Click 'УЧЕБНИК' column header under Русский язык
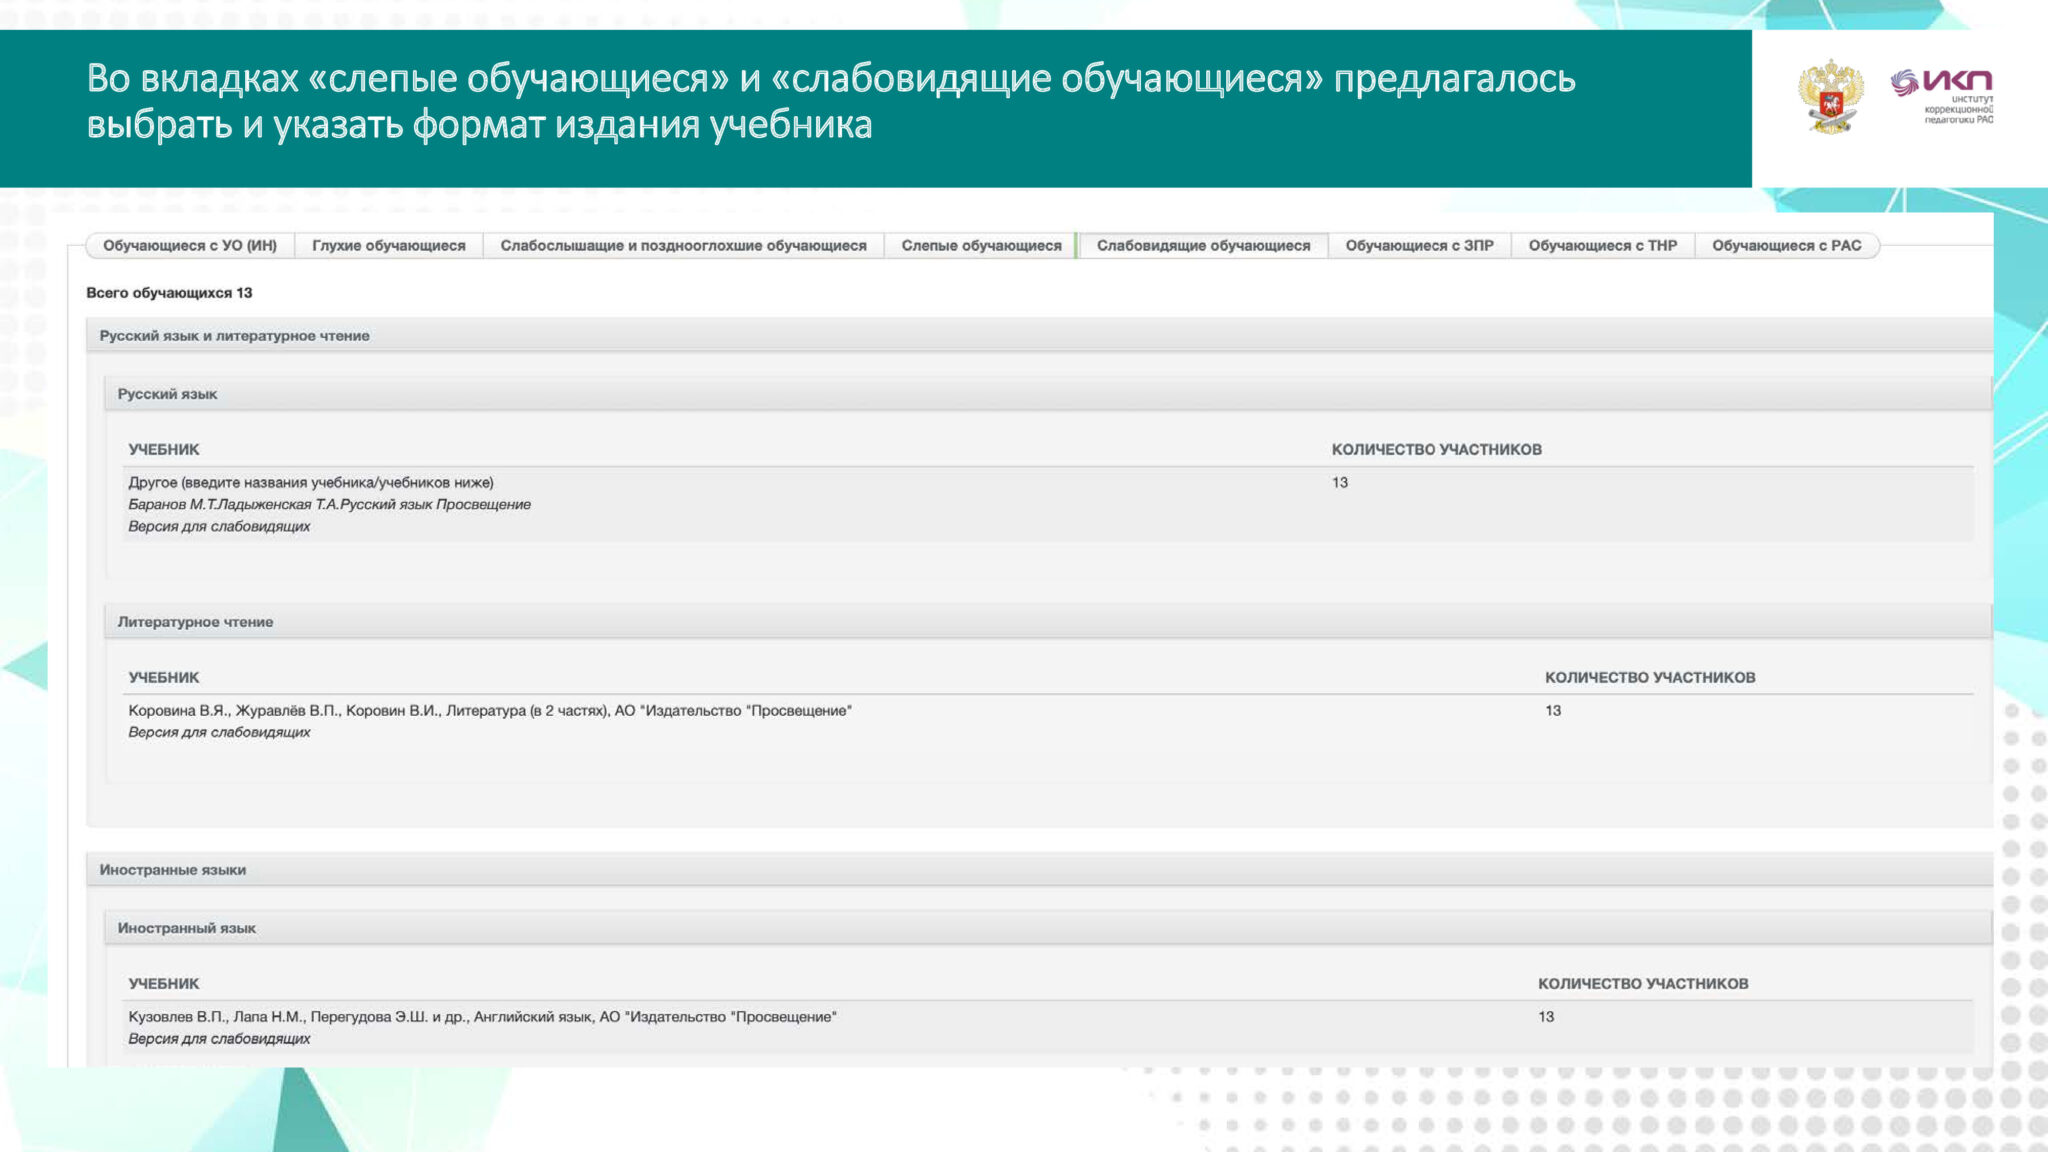Viewport: 2048px width, 1152px height. point(164,449)
